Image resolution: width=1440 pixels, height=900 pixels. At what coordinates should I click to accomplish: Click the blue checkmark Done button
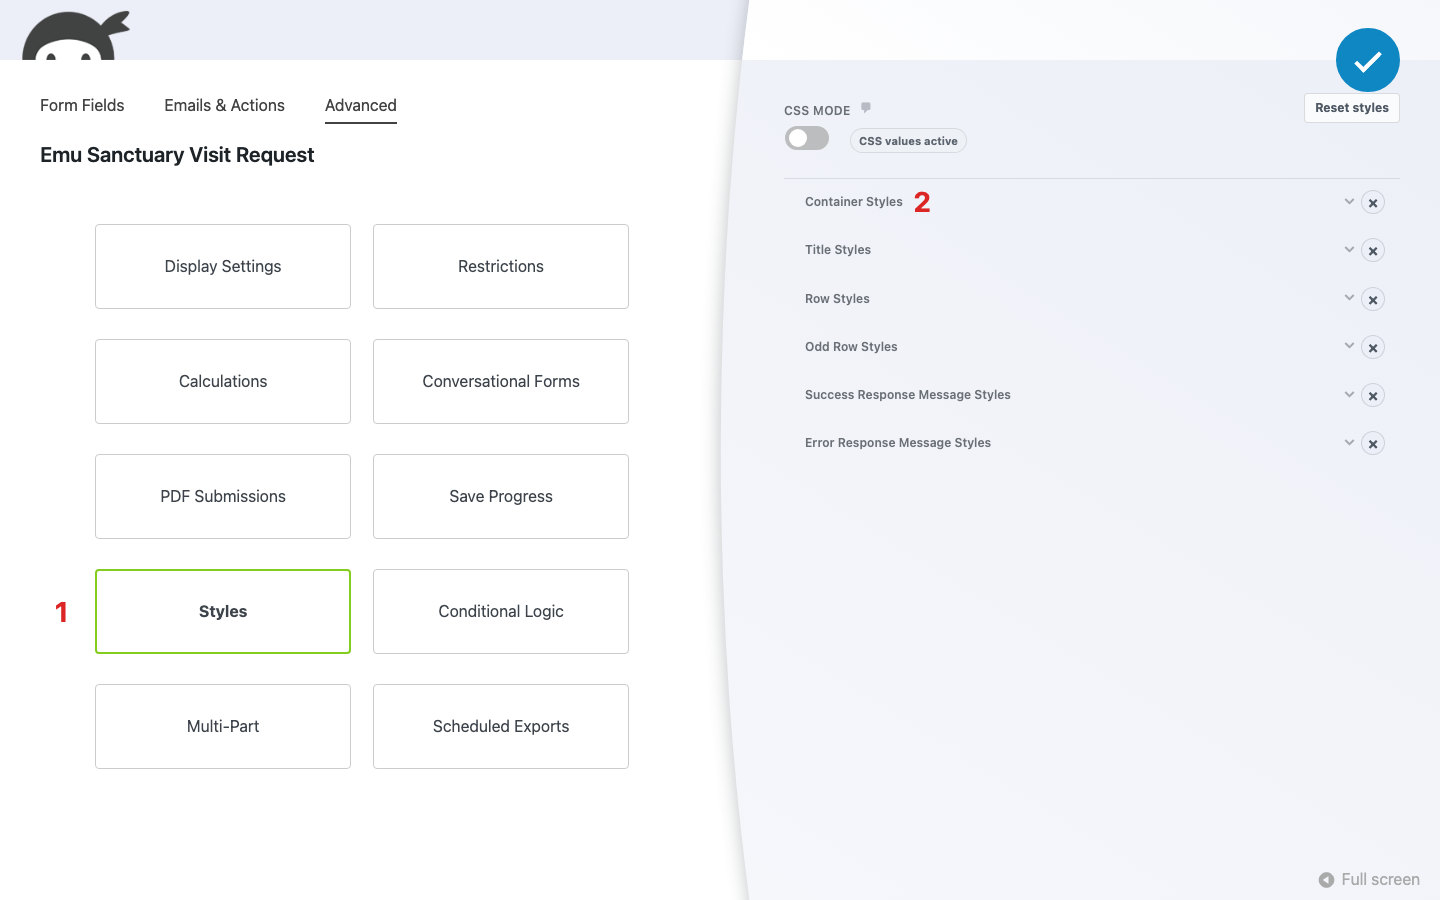point(1367,60)
